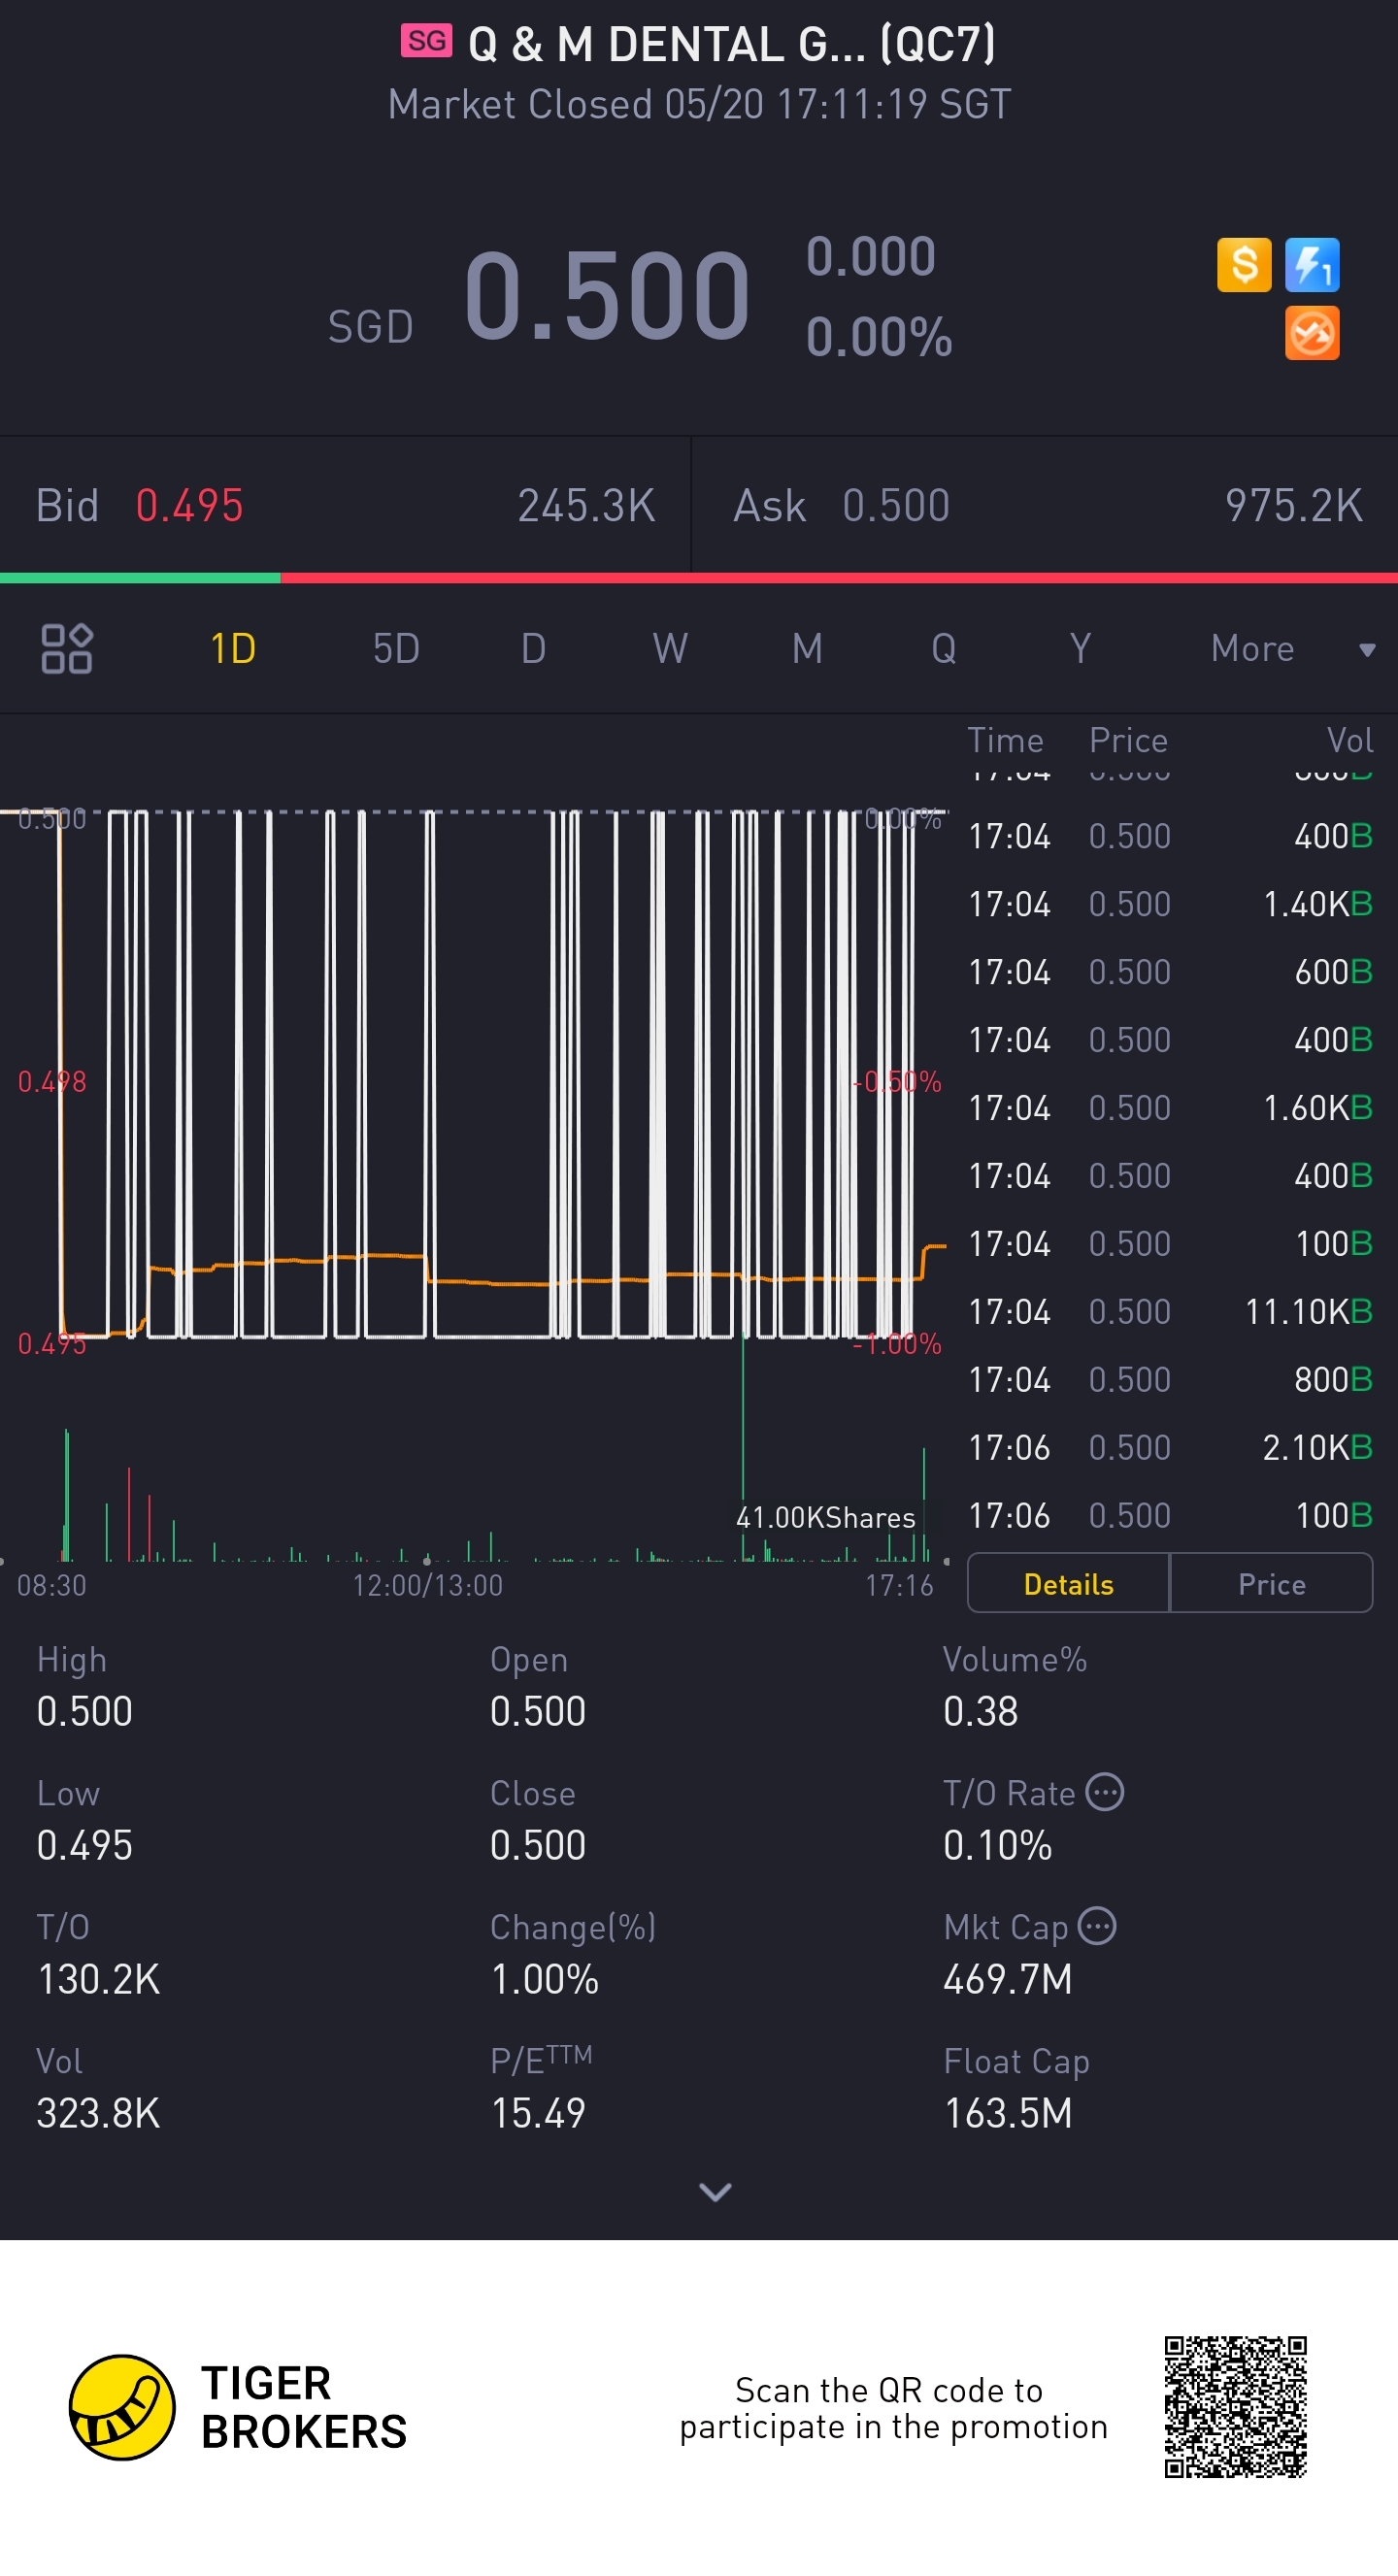Select the M monthly chart tab

[x=807, y=649]
